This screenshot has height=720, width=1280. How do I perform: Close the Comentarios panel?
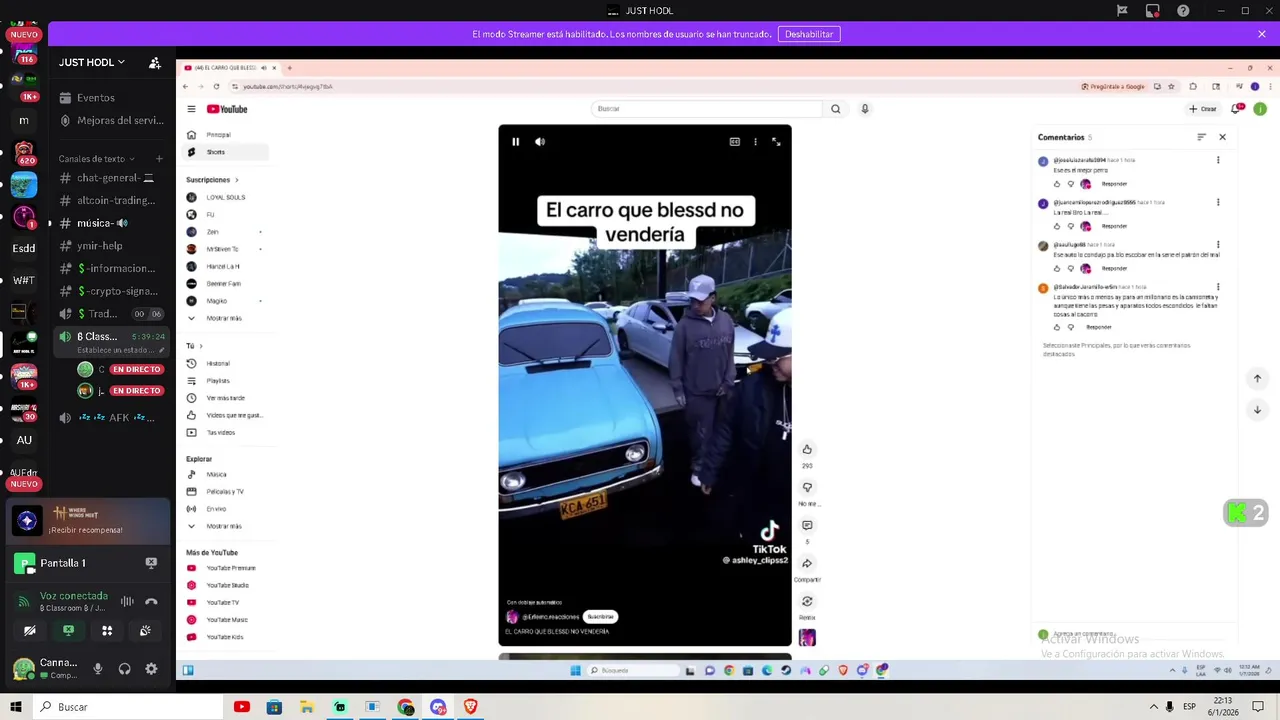pyautogui.click(x=1222, y=137)
